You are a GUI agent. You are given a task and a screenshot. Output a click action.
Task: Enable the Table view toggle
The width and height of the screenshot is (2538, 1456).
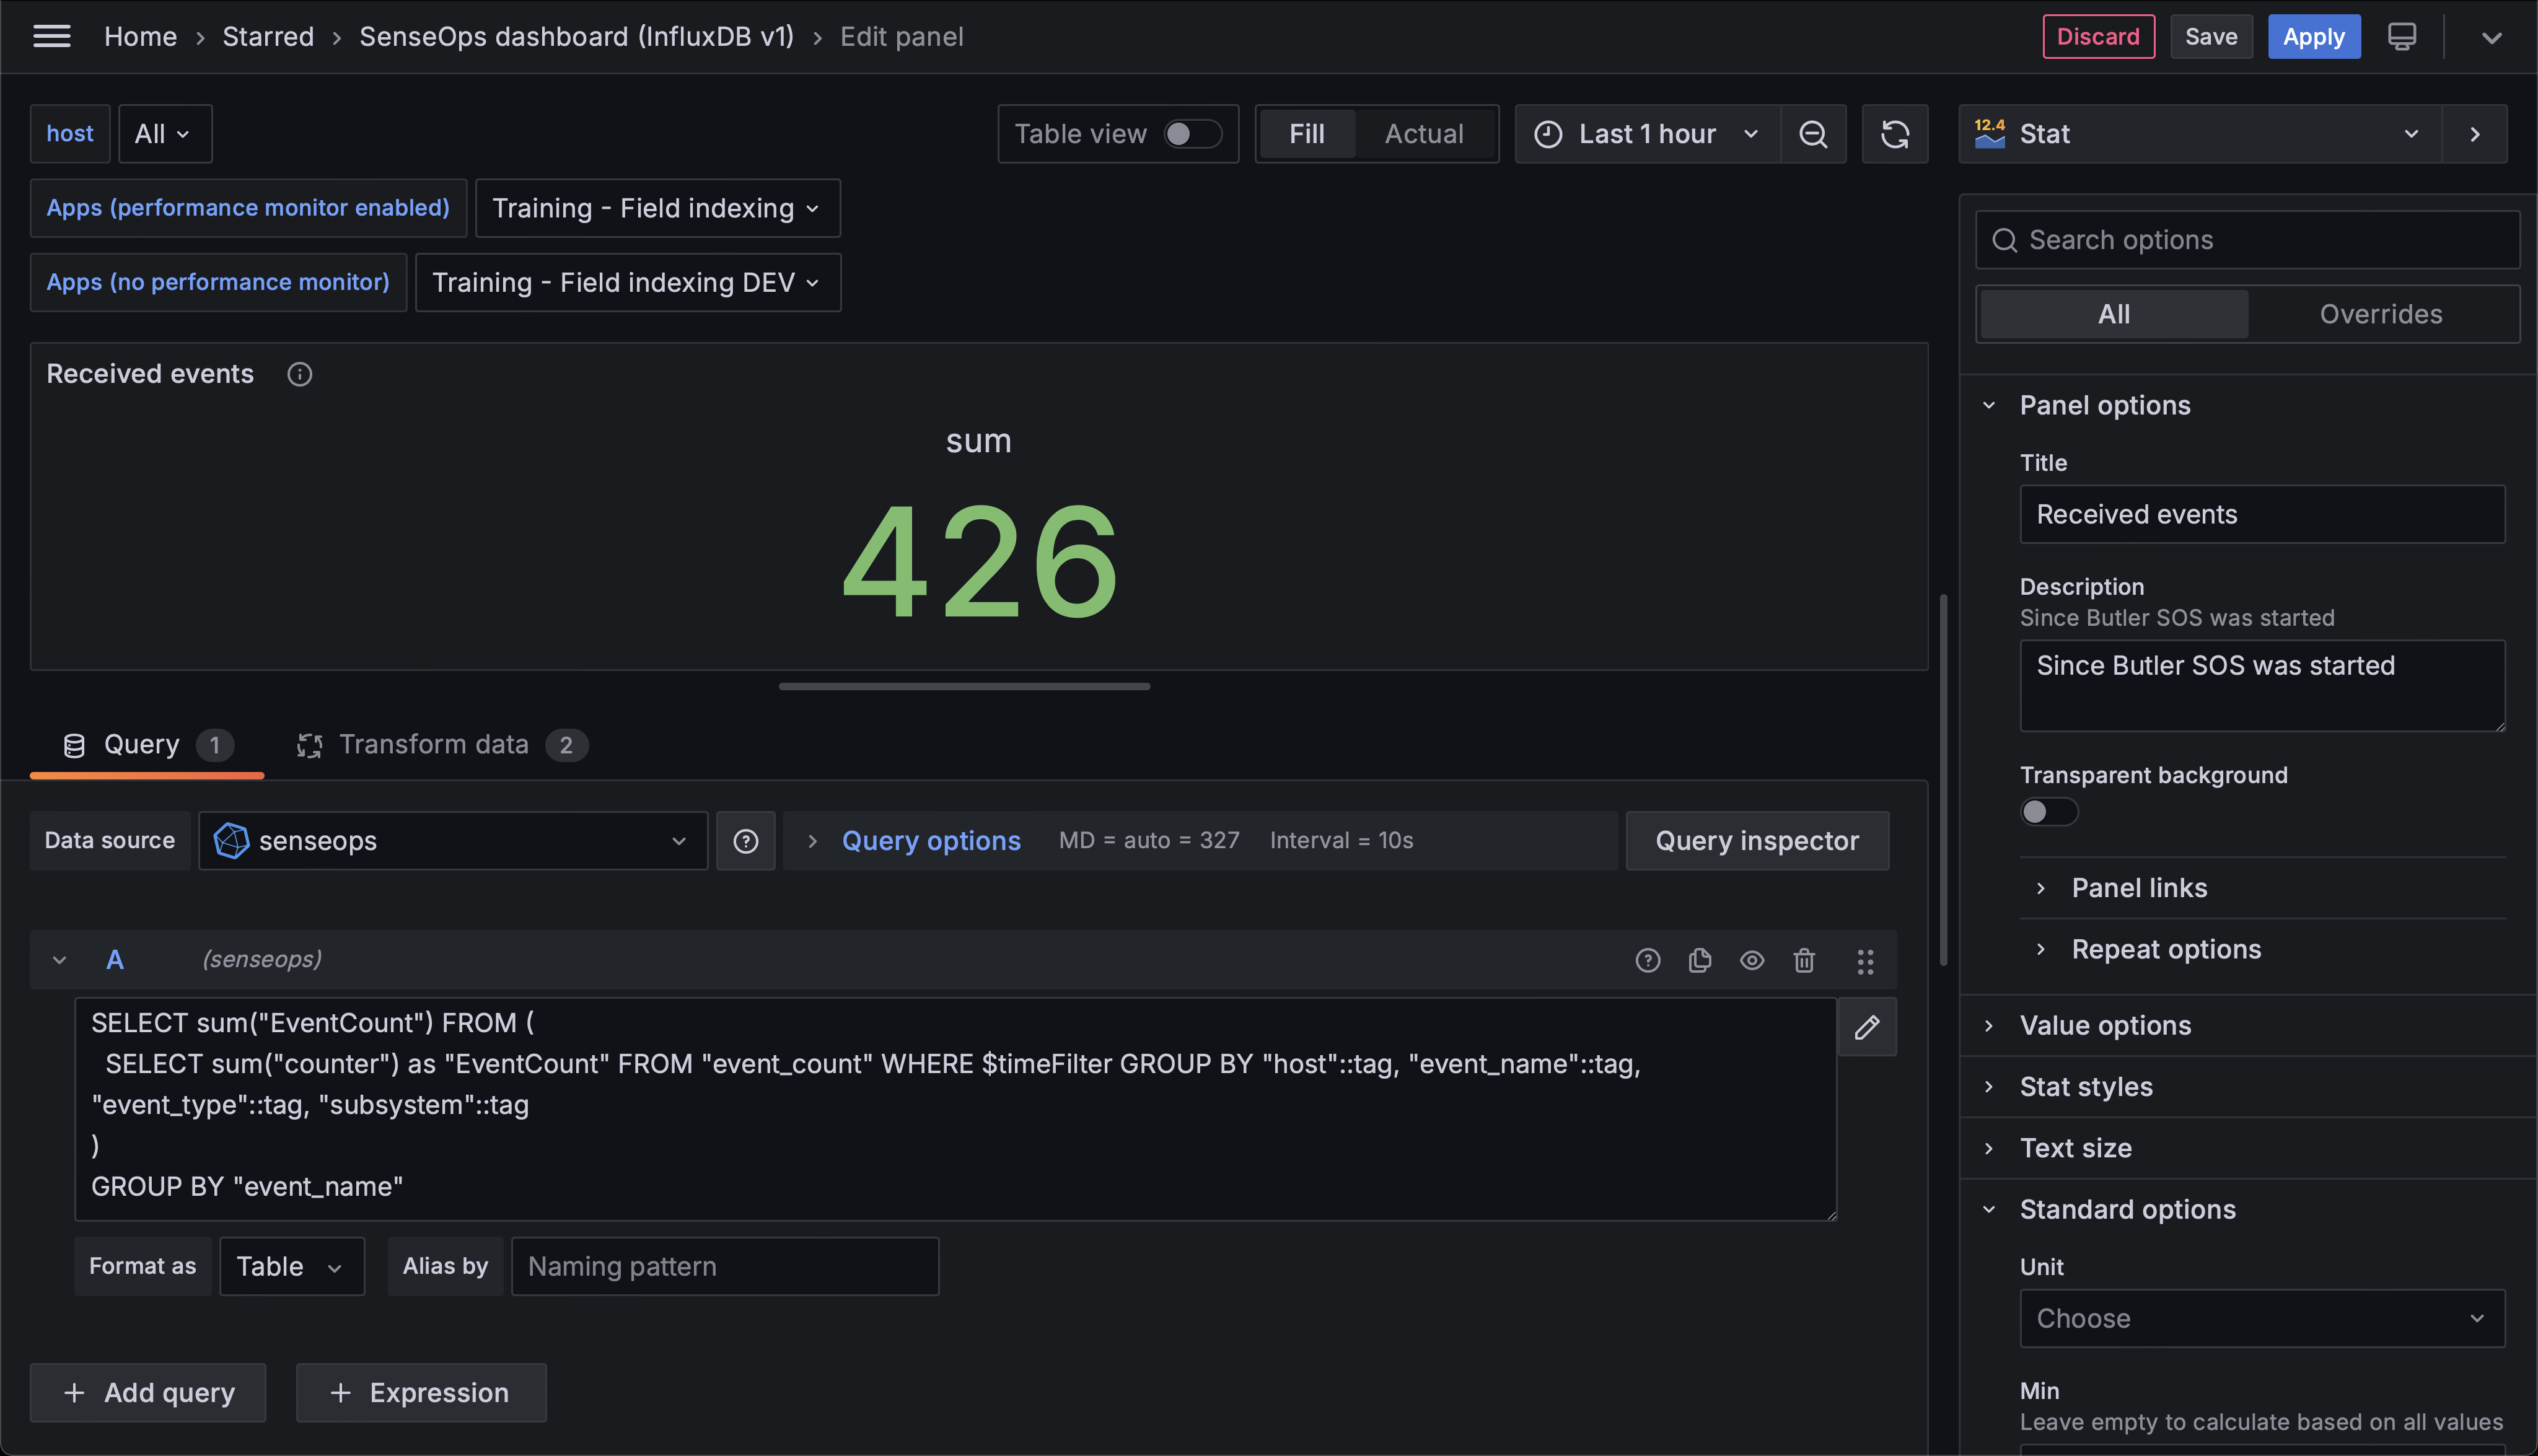coord(1193,133)
